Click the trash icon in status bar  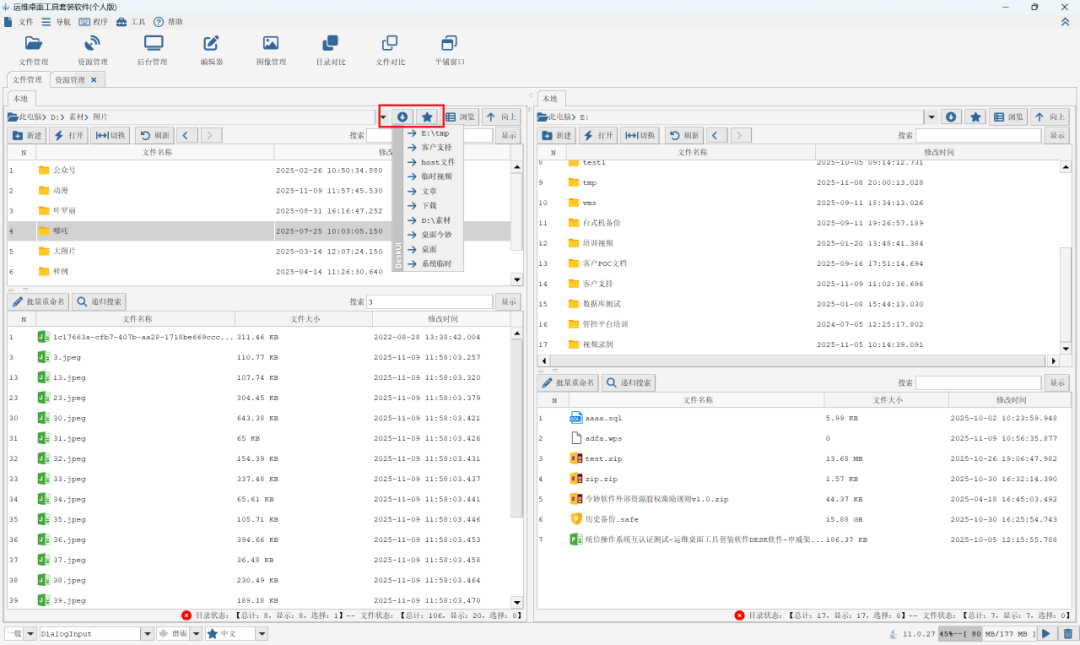pyautogui.click(x=1068, y=633)
